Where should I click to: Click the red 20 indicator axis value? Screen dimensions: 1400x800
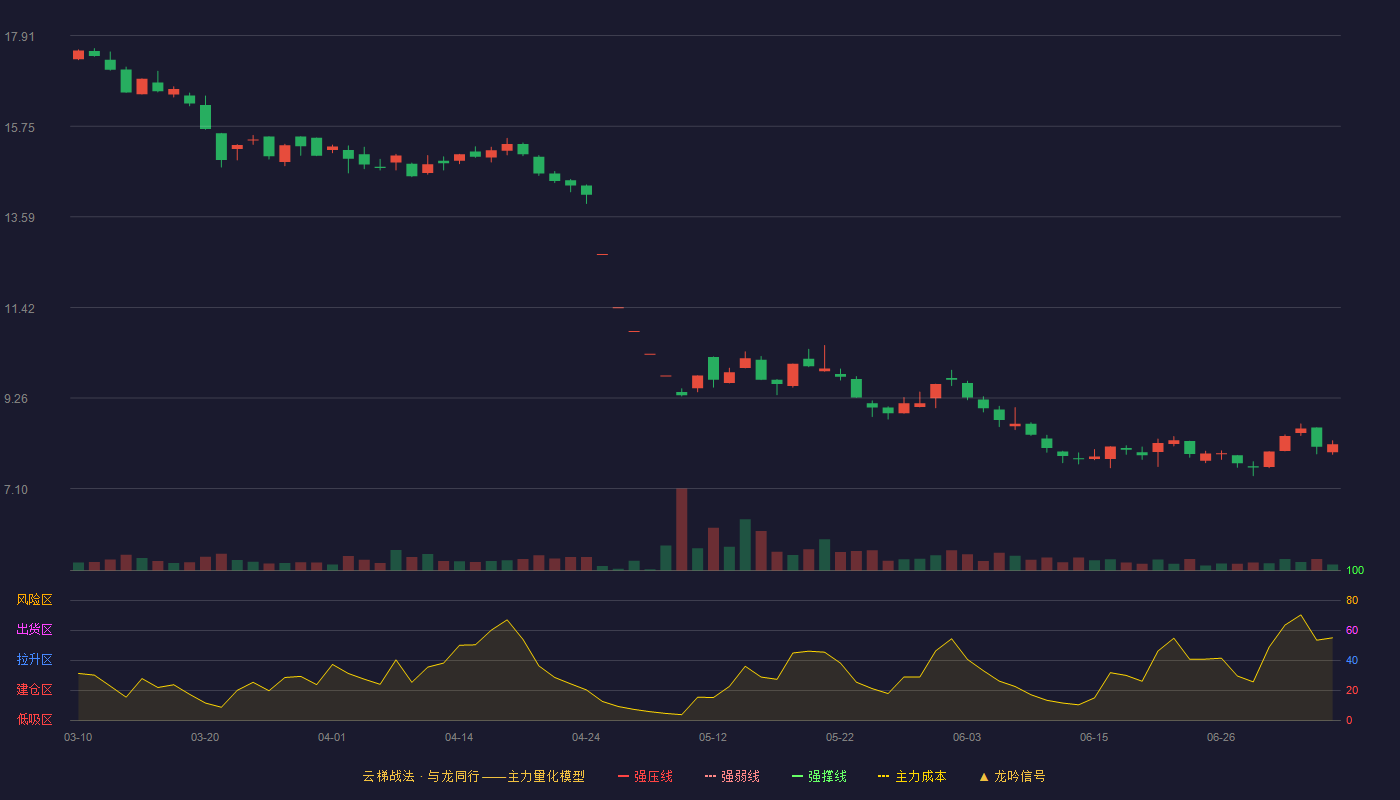(x=1352, y=690)
